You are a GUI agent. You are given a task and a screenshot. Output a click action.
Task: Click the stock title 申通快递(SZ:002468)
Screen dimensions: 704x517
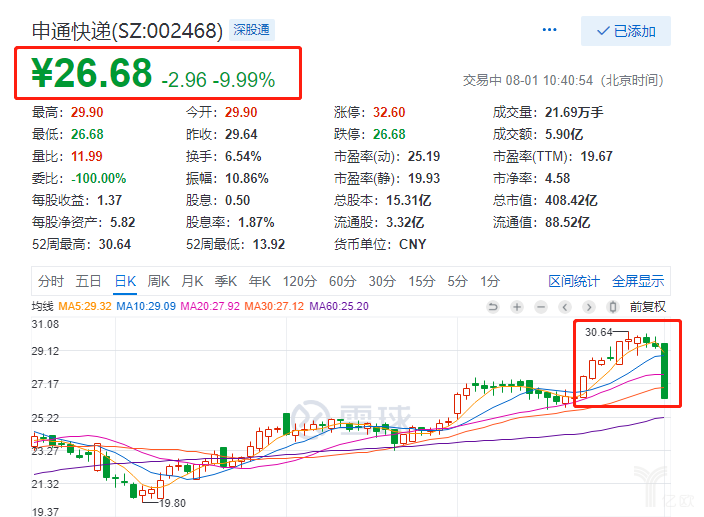click(127, 31)
